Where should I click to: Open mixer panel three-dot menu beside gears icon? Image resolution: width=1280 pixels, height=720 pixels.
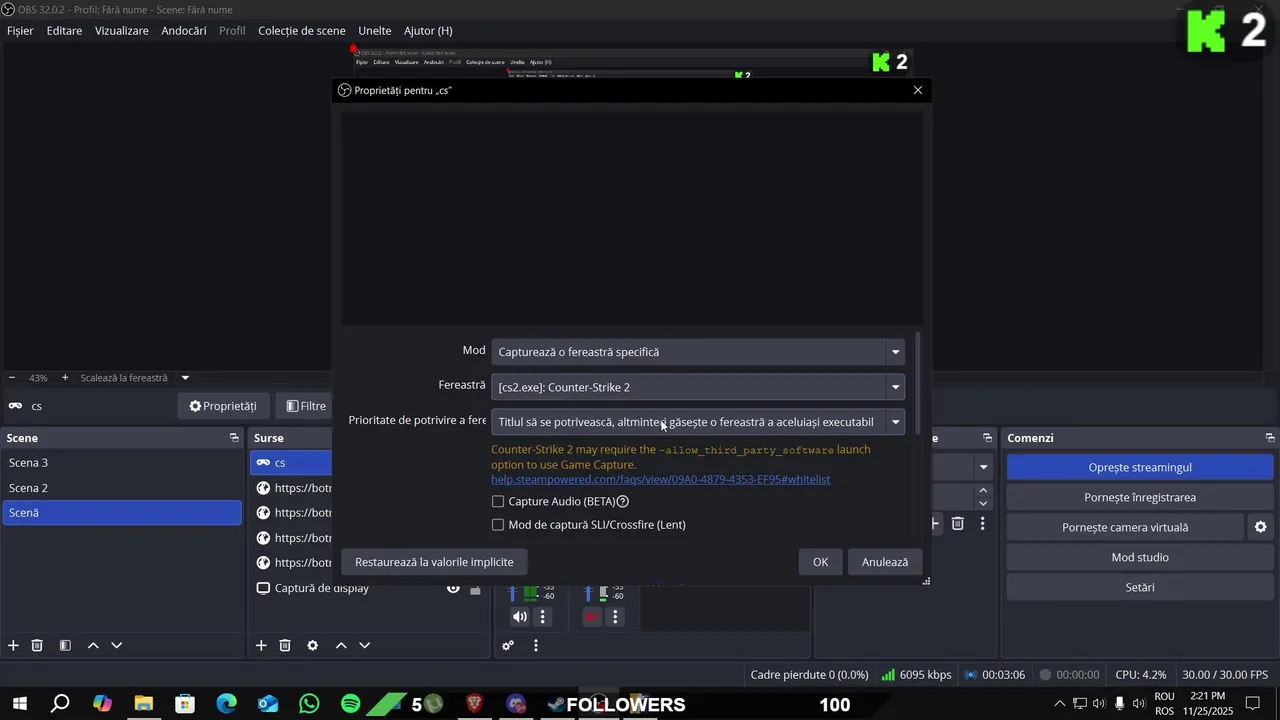(x=536, y=646)
